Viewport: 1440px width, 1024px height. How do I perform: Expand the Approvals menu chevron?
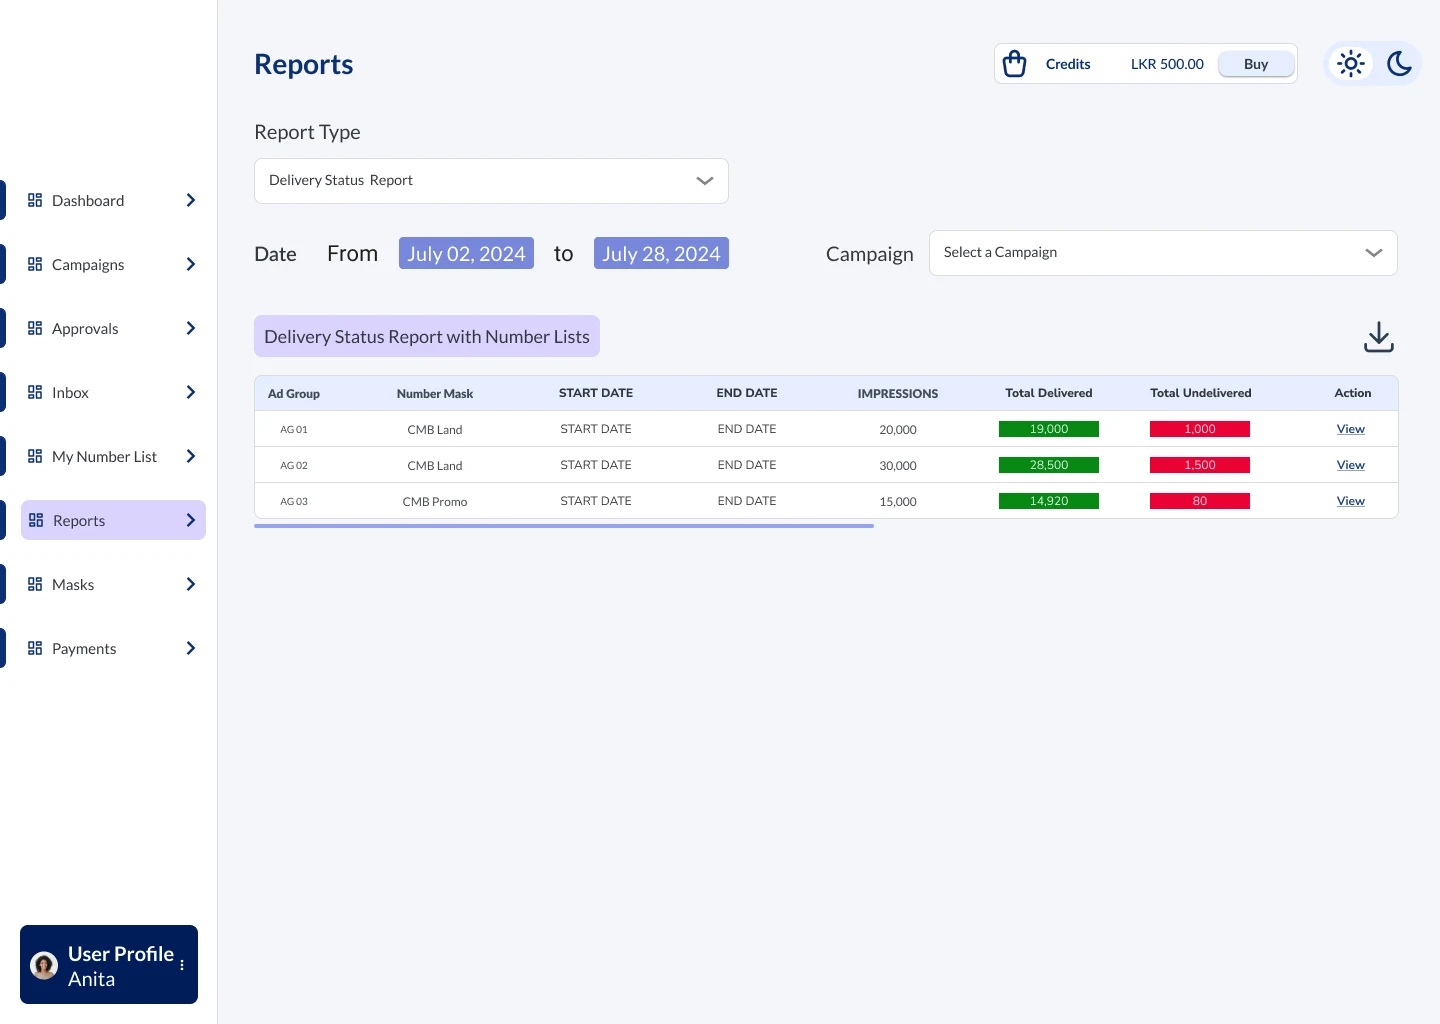(x=191, y=328)
